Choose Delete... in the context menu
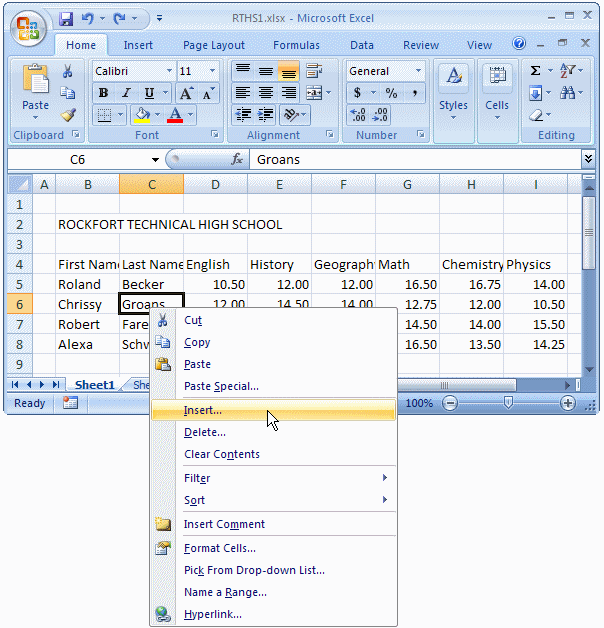The height and width of the screenshot is (628, 604). coord(274,433)
